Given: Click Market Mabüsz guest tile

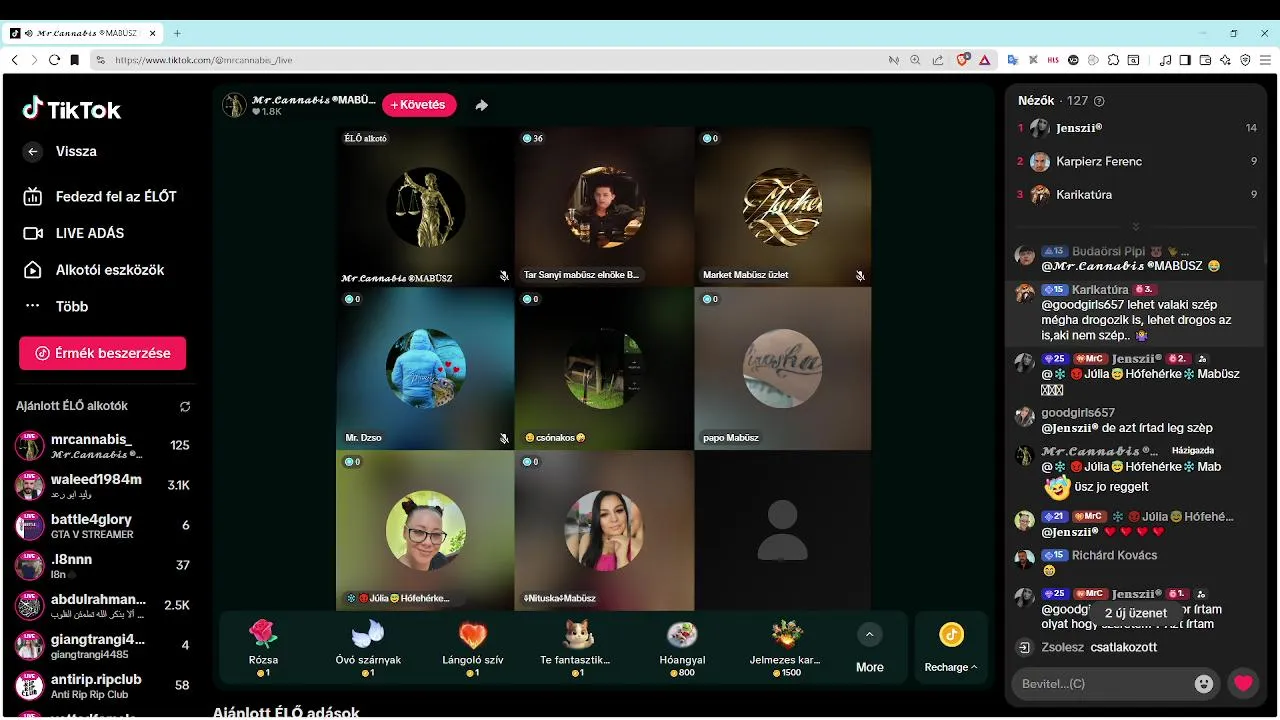Looking at the screenshot, I should tap(783, 207).
